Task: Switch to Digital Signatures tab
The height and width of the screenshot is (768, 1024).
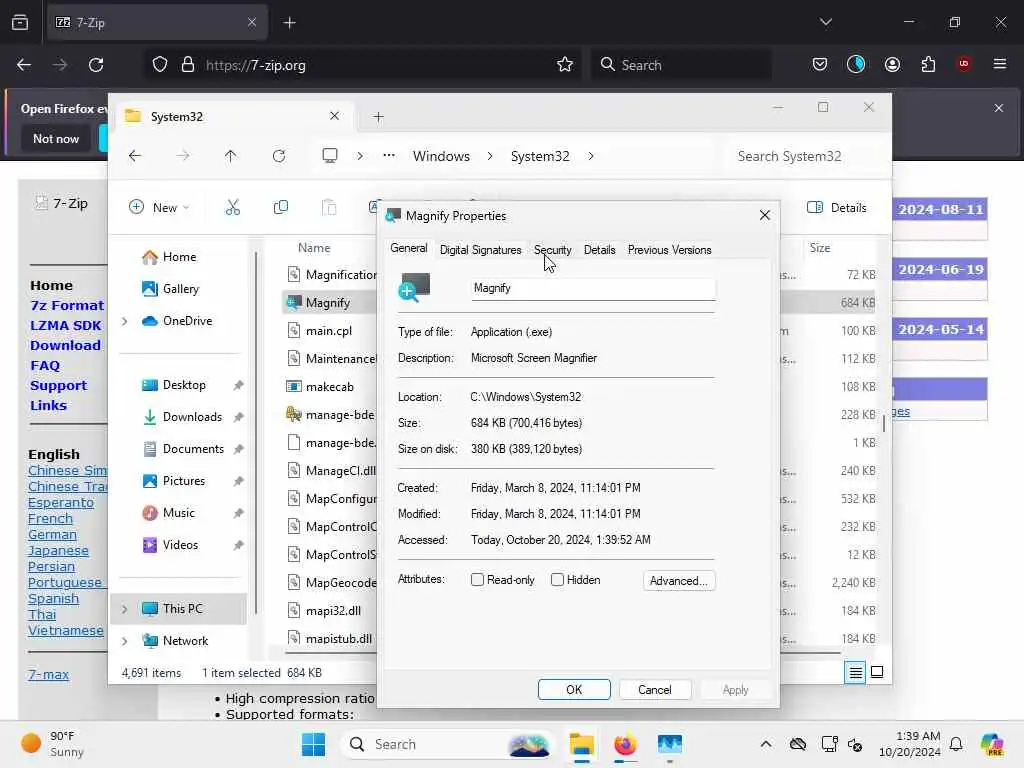Action: coord(481,250)
